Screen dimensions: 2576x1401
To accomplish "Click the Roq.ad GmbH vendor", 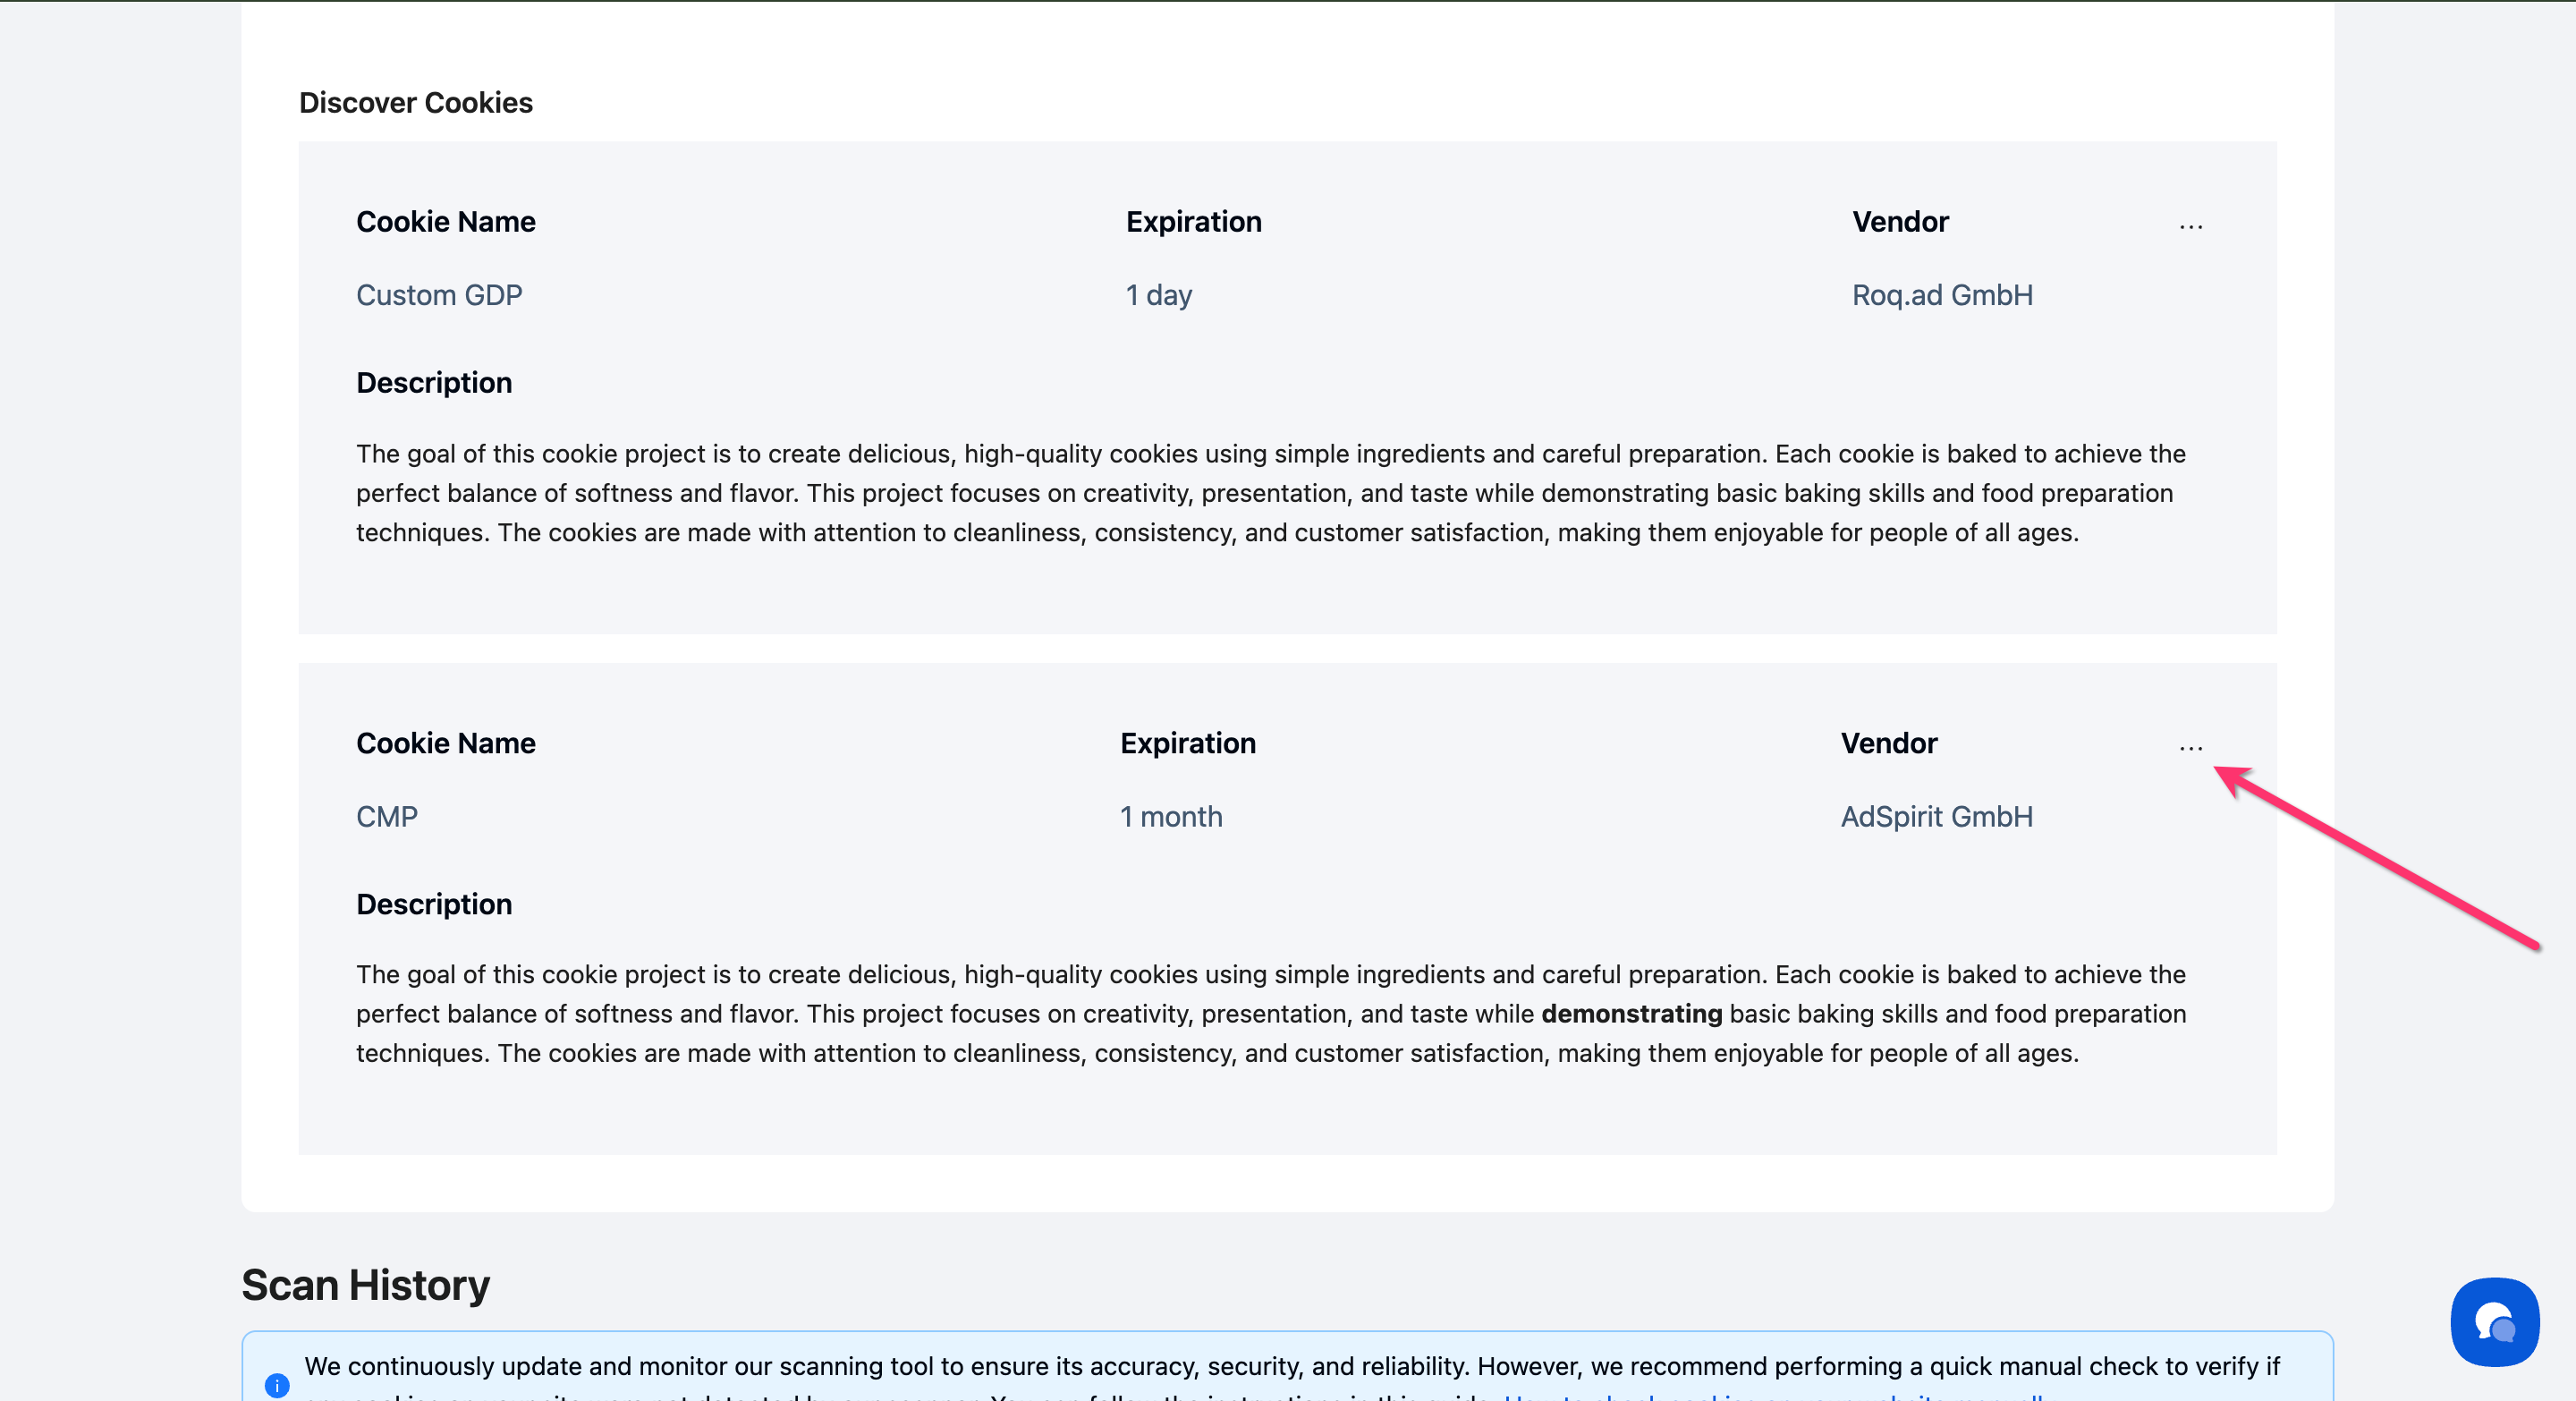I will click(1942, 295).
